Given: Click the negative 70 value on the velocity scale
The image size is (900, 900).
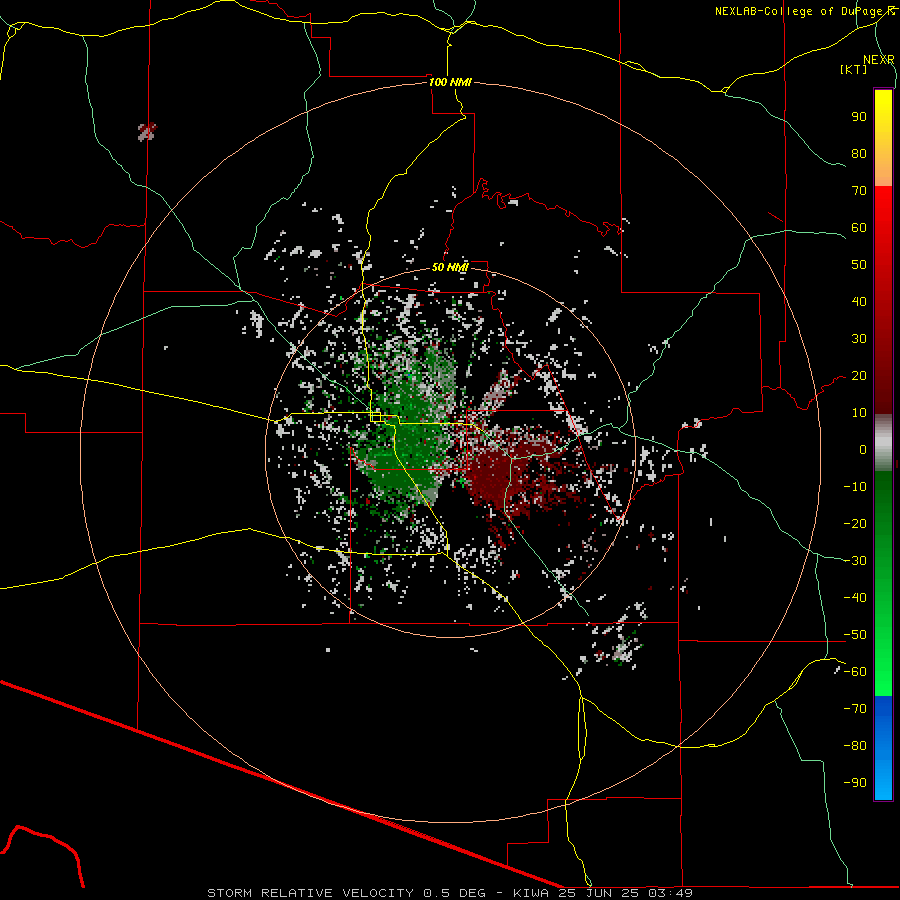Looking at the screenshot, I should click(x=855, y=709).
